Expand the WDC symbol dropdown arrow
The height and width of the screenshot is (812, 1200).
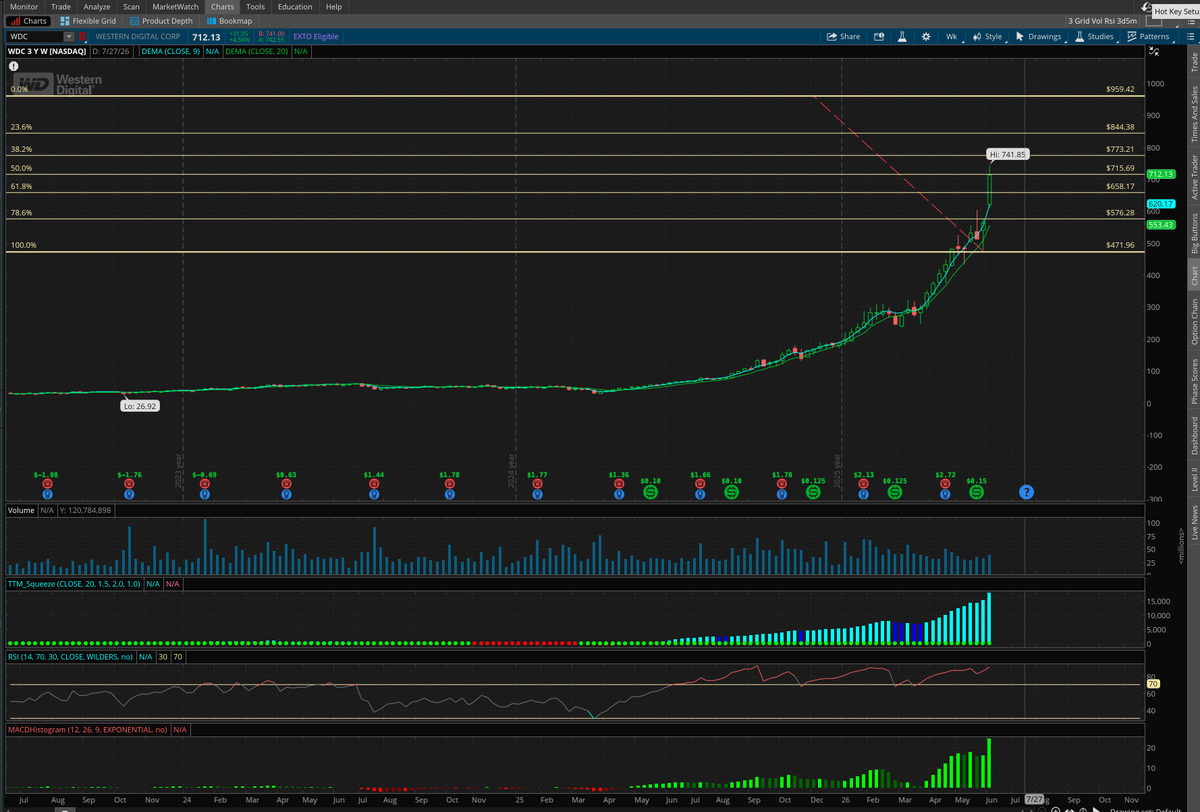coord(68,36)
